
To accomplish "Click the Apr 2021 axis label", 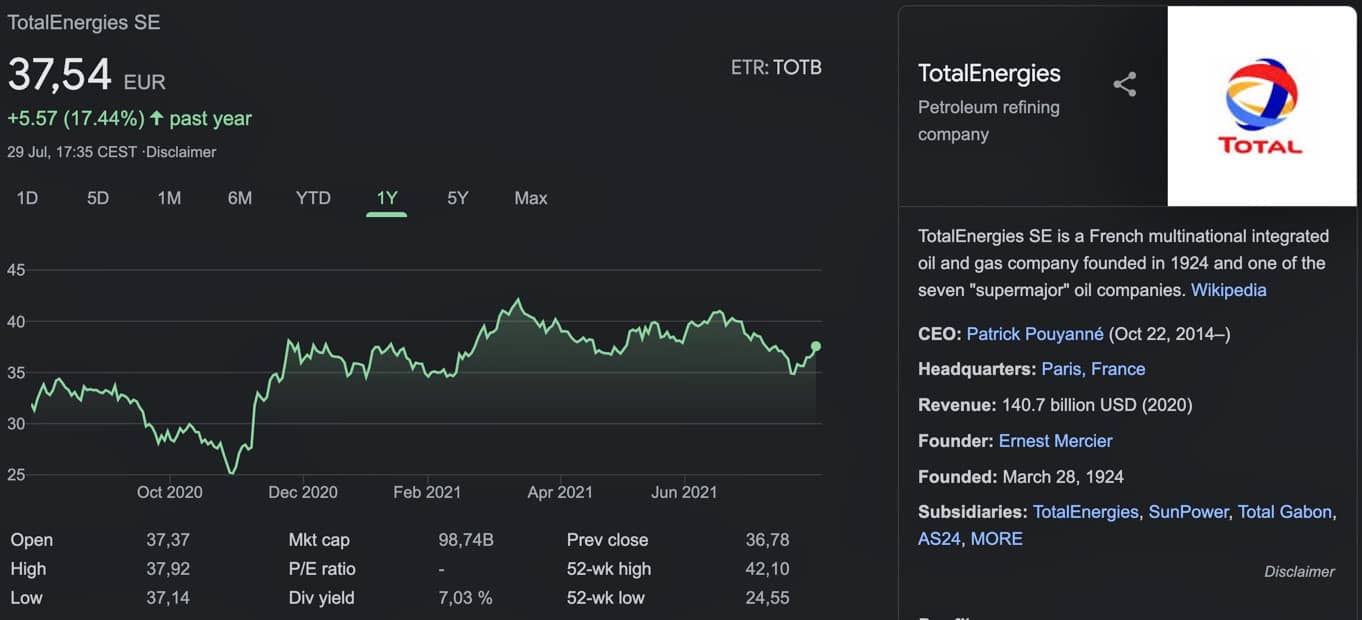I will pos(560,492).
